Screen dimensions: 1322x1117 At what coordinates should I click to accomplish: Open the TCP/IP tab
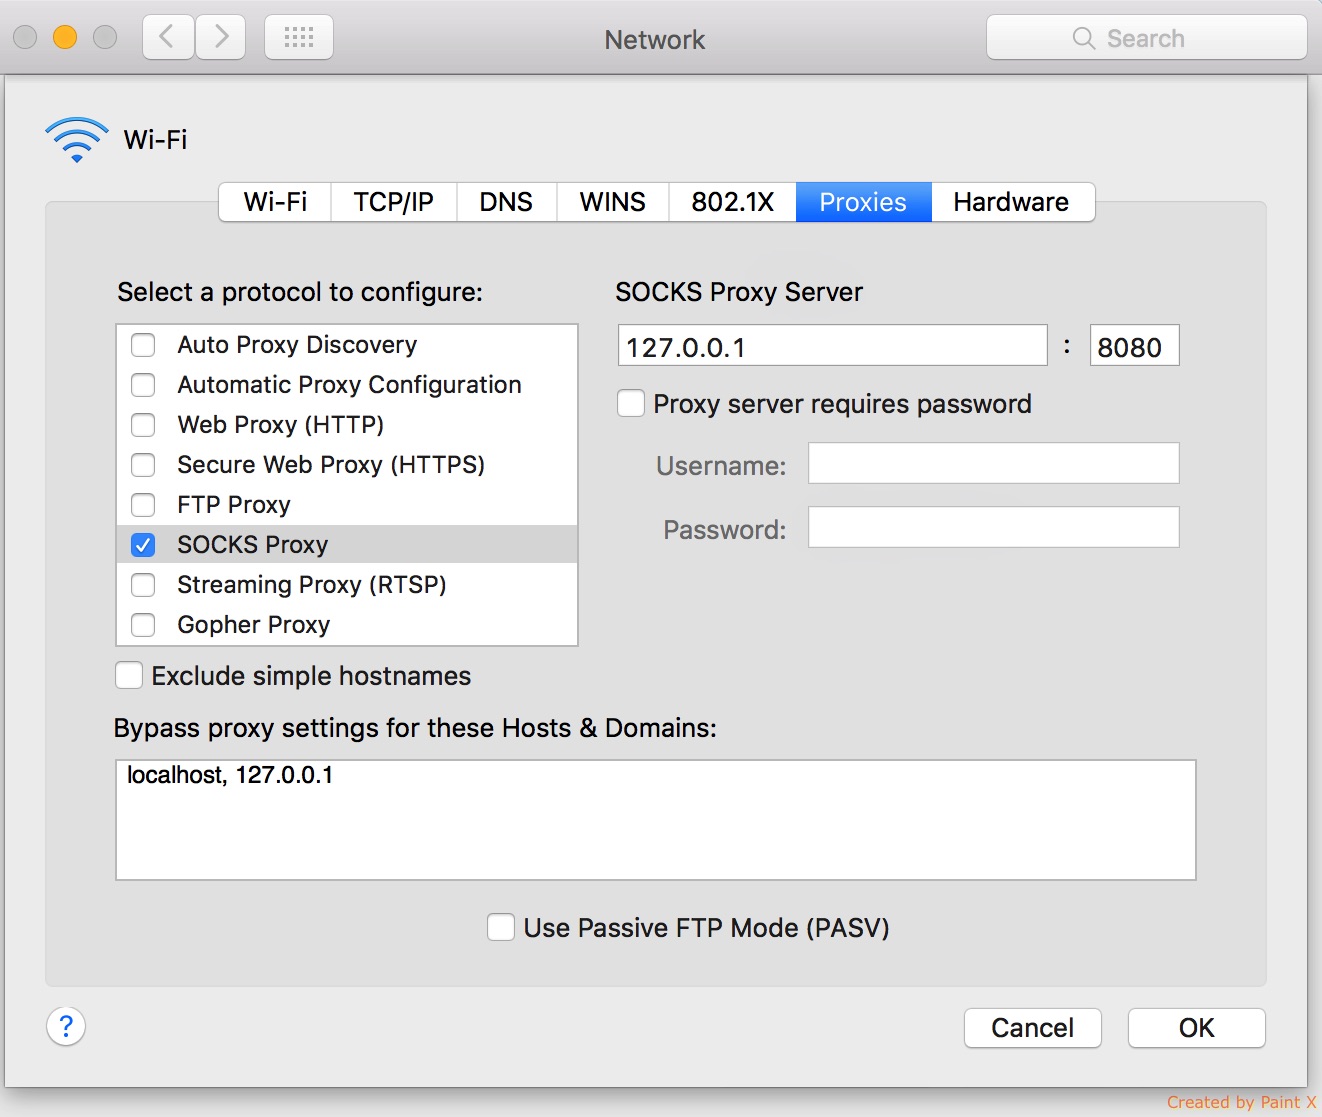click(394, 202)
